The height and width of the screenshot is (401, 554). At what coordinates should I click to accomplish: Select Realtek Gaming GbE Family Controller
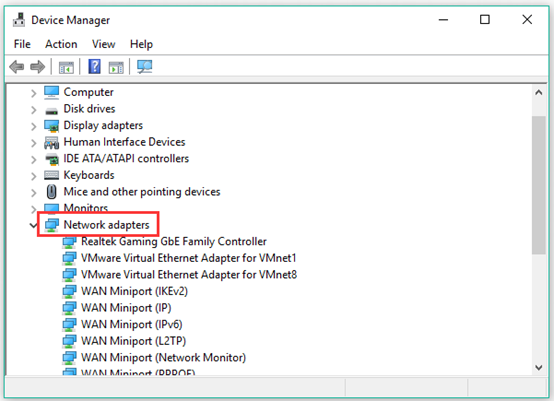click(x=174, y=242)
